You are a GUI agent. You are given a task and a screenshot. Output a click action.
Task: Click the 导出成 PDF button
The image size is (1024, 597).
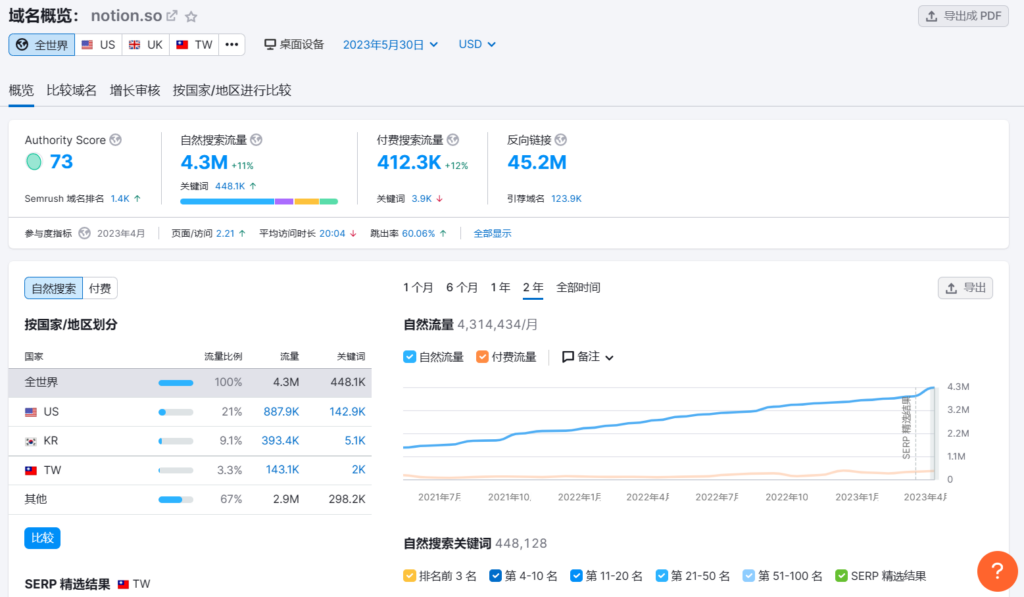point(963,16)
